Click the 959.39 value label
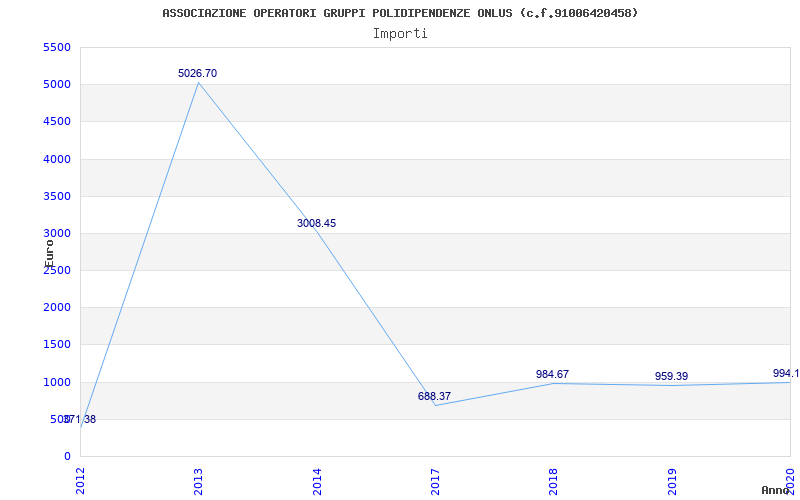 click(x=671, y=377)
